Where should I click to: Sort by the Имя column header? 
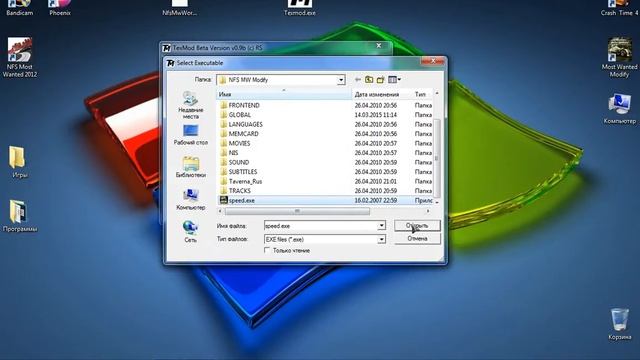[x=284, y=94]
